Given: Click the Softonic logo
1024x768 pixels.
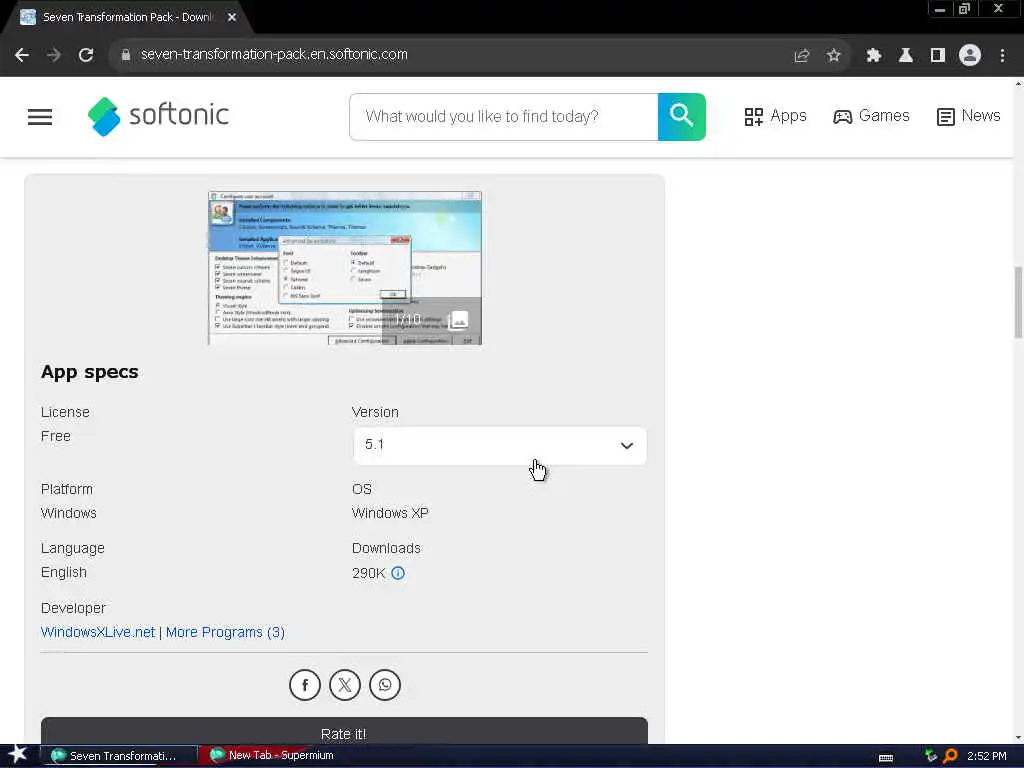Looking at the screenshot, I should pos(158,116).
